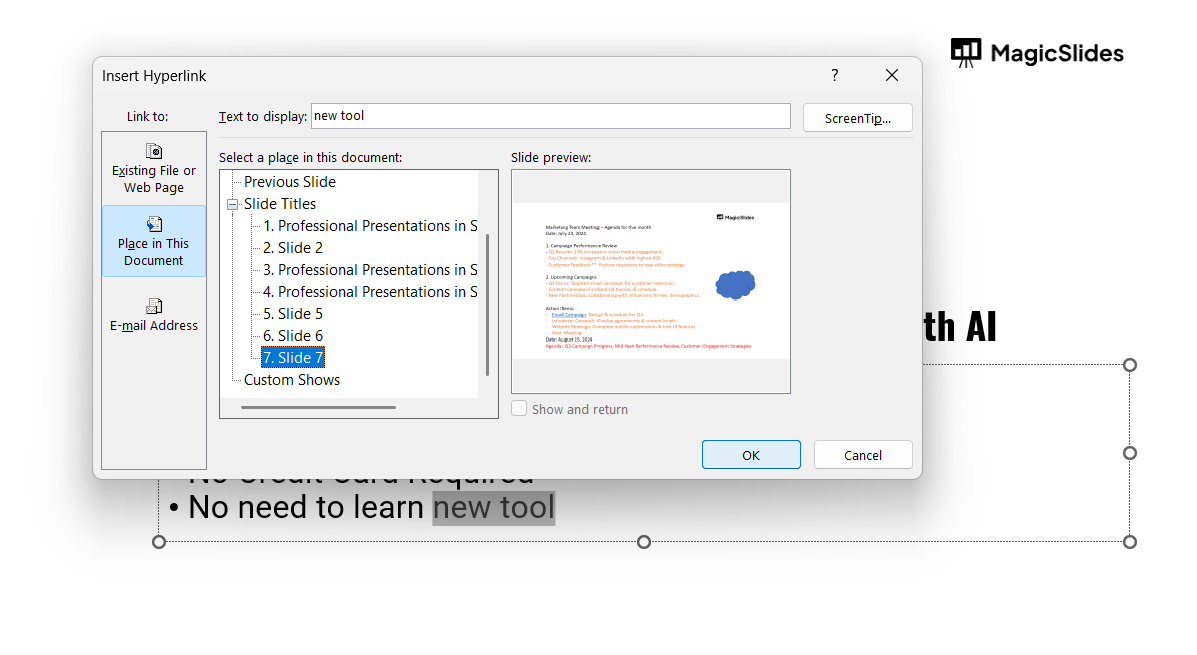
Task: Open the ScreenTip button
Action: click(x=857, y=118)
